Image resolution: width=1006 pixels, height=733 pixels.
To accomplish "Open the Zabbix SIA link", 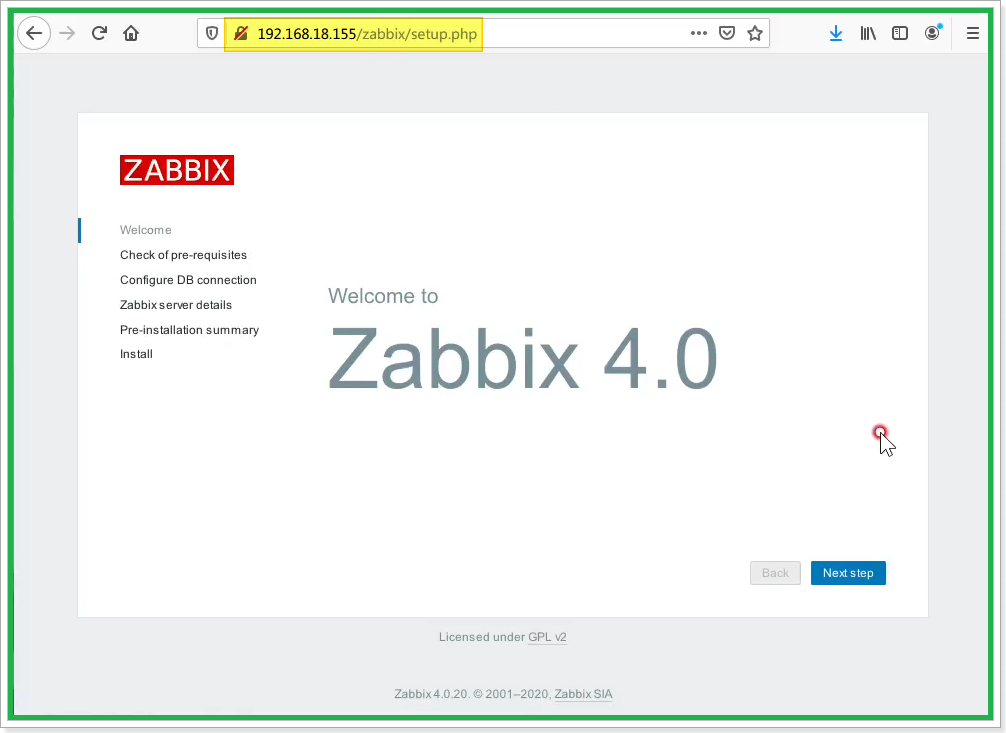I will (583, 694).
